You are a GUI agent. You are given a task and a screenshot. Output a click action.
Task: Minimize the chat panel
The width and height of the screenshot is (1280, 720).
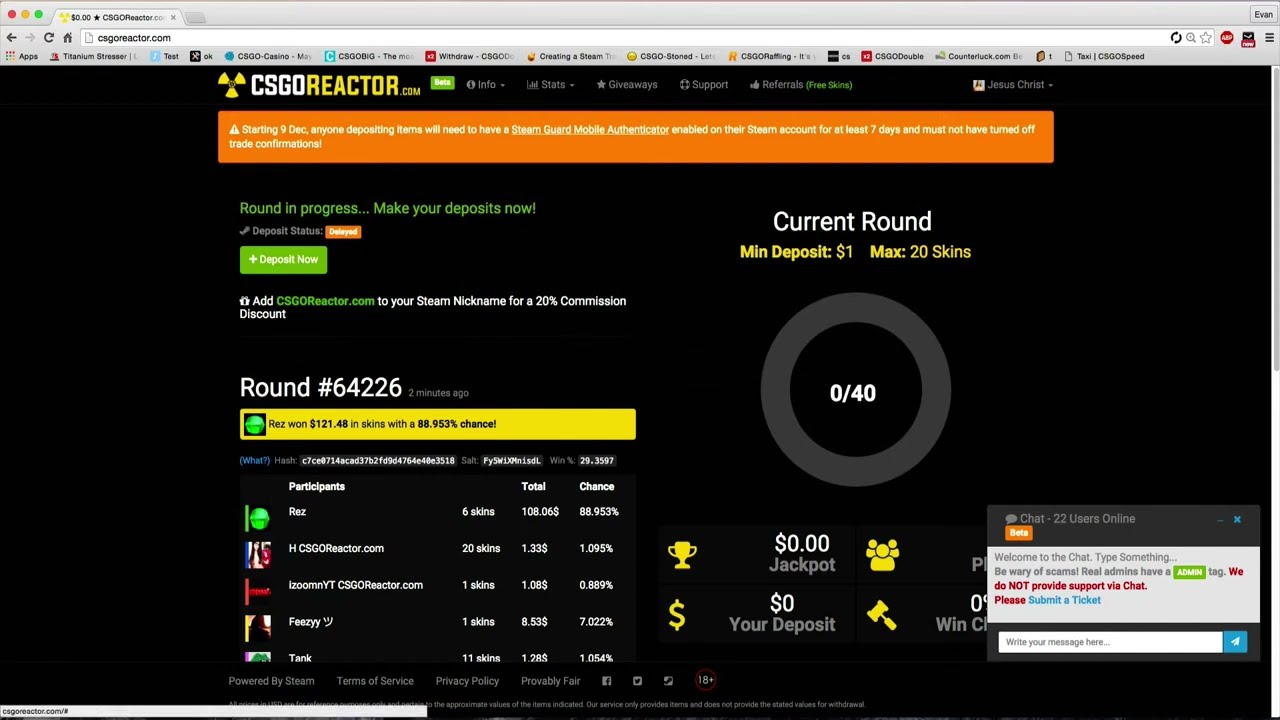click(x=1220, y=520)
